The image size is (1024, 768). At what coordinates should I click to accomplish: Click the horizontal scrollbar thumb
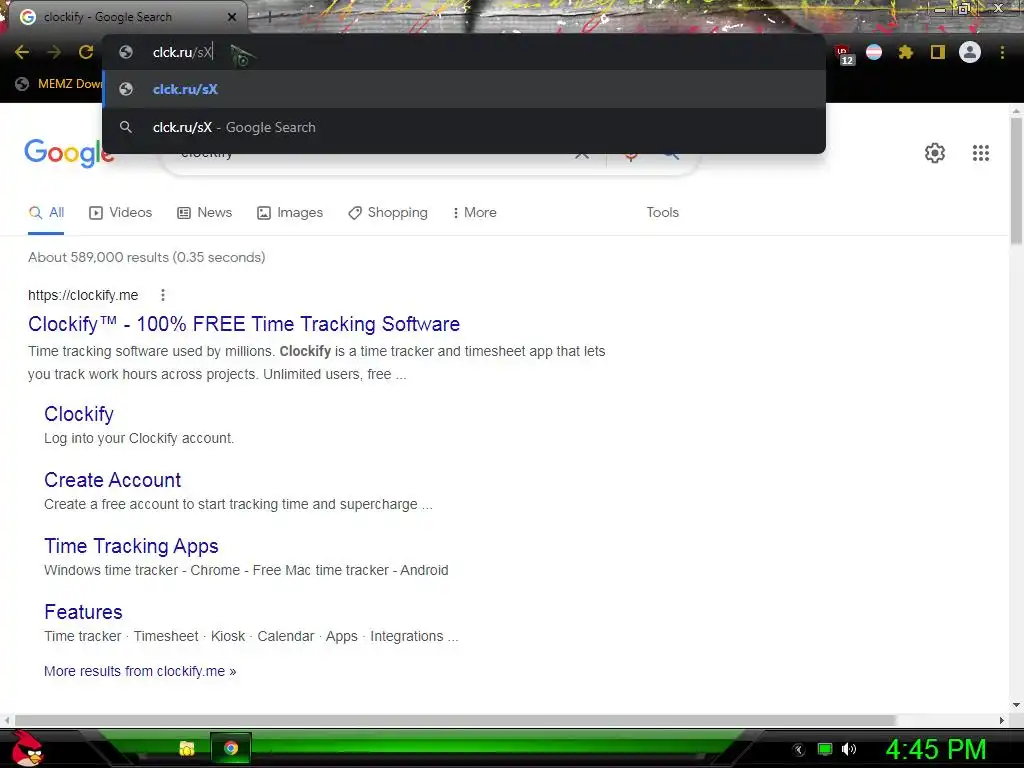[x=455, y=720]
